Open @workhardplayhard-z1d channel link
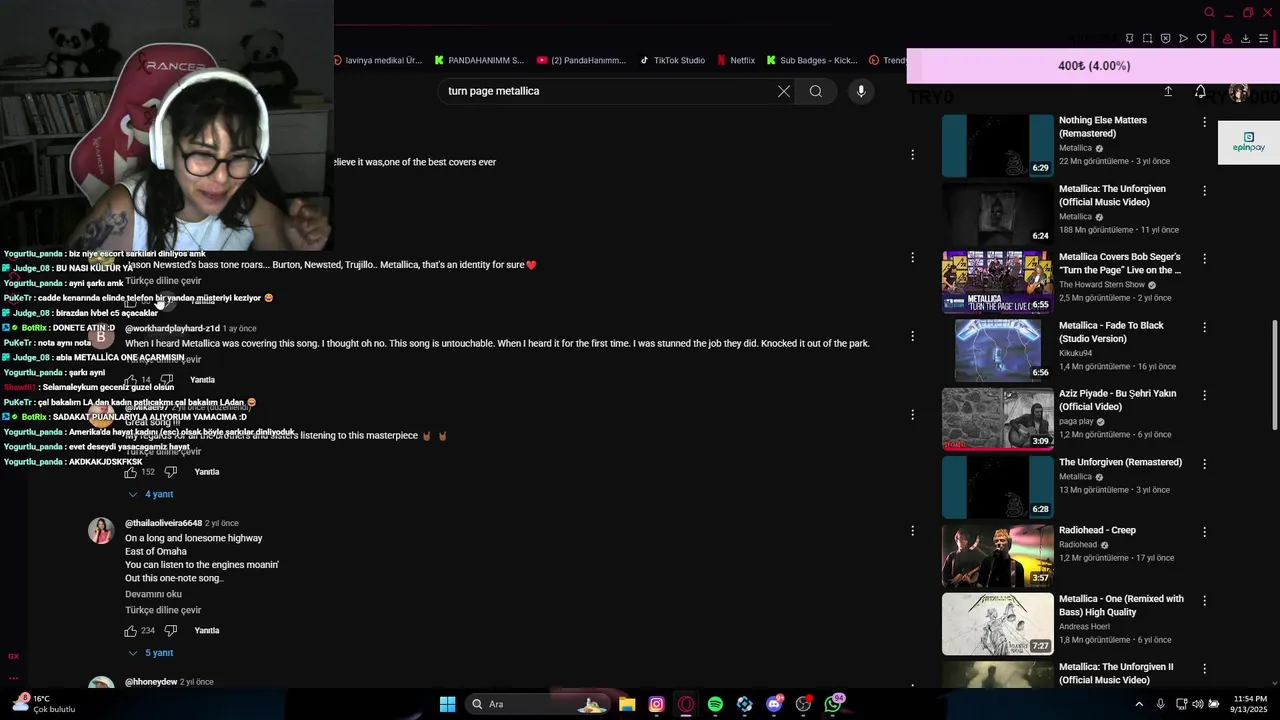Screen dimensions: 1280x720 click(x=172, y=328)
